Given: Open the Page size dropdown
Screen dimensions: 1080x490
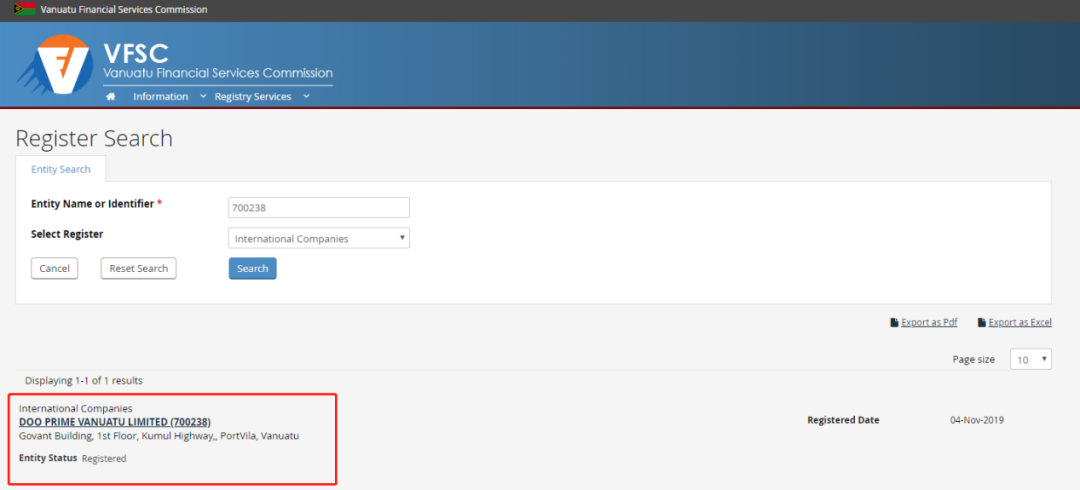Looking at the screenshot, I should coord(1030,359).
